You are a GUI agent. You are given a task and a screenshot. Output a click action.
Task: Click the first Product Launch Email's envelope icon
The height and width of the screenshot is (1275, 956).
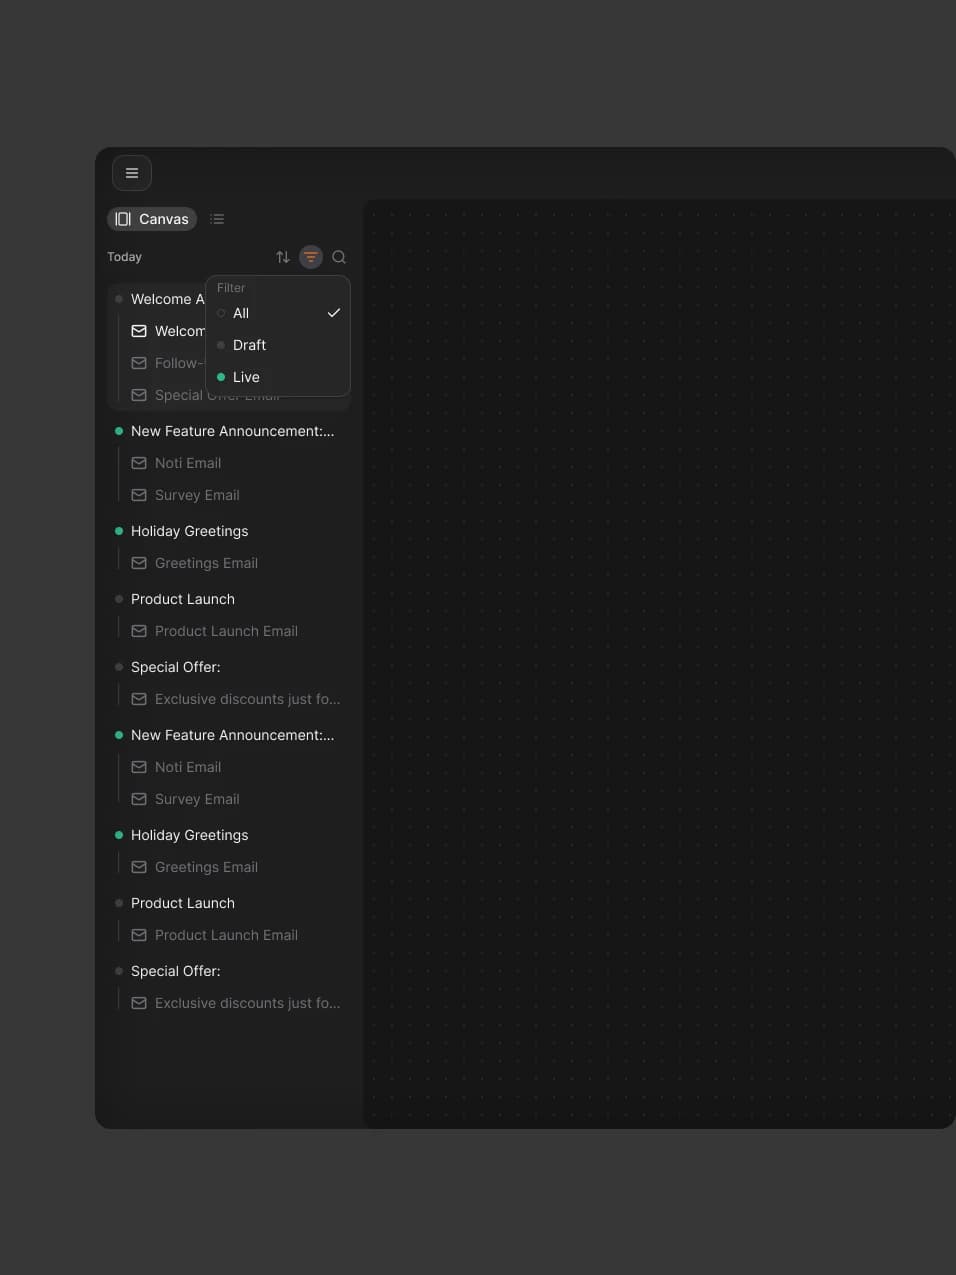tap(139, 631)
